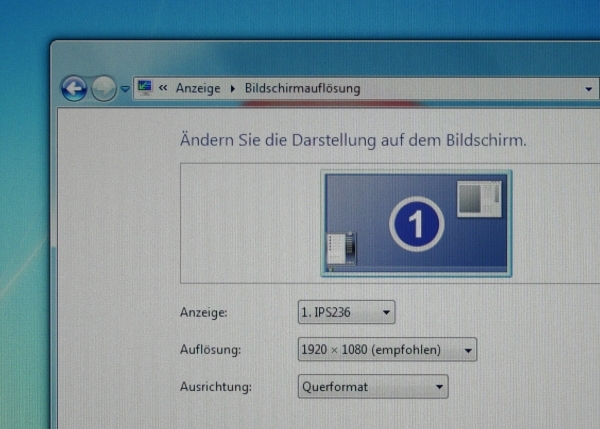Open the Ausrichtung dropdown showing Querformat
The width and height of the screenshot is (600, 429).
[373, 387]
